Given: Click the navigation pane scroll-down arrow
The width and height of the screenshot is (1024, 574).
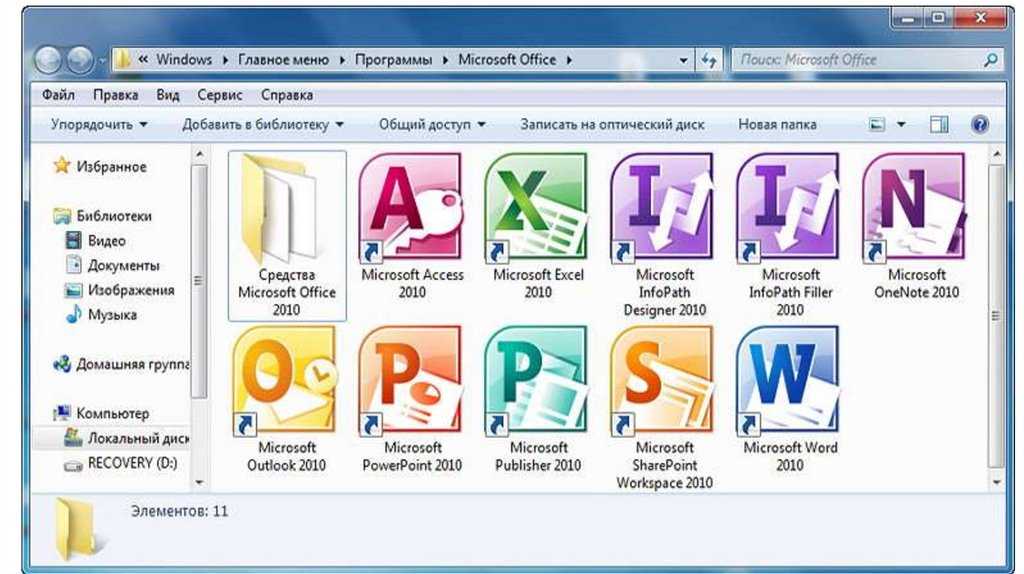Looking at the screenshot, I should click(x=199, y=483).
